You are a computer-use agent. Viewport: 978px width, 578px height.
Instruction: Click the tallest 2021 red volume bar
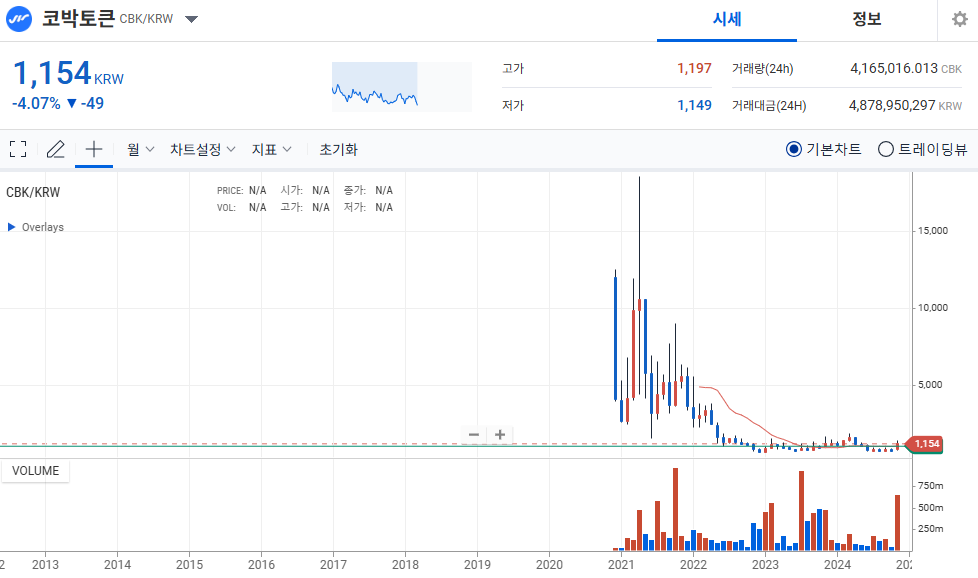(x=675, y=509)
